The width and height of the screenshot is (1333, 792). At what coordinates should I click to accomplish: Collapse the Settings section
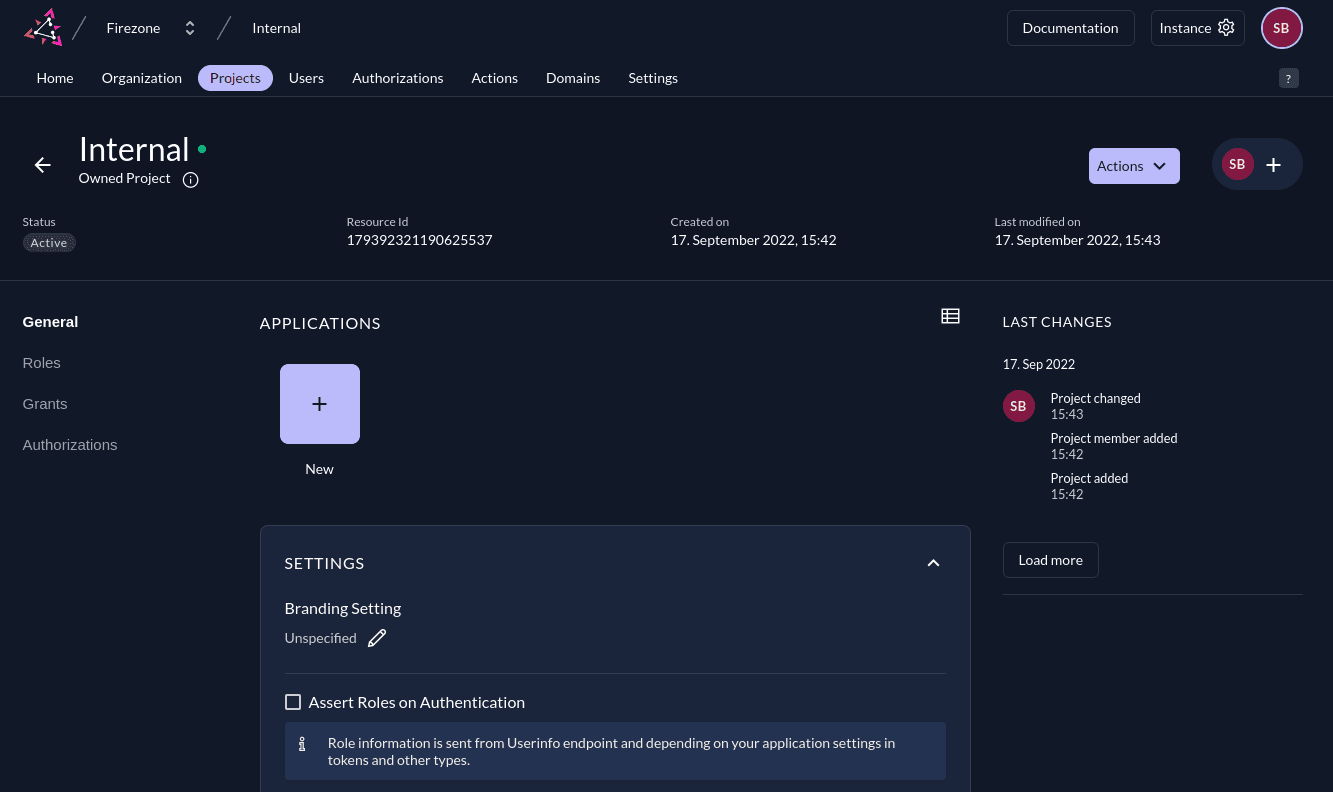[x=933, y=563]
